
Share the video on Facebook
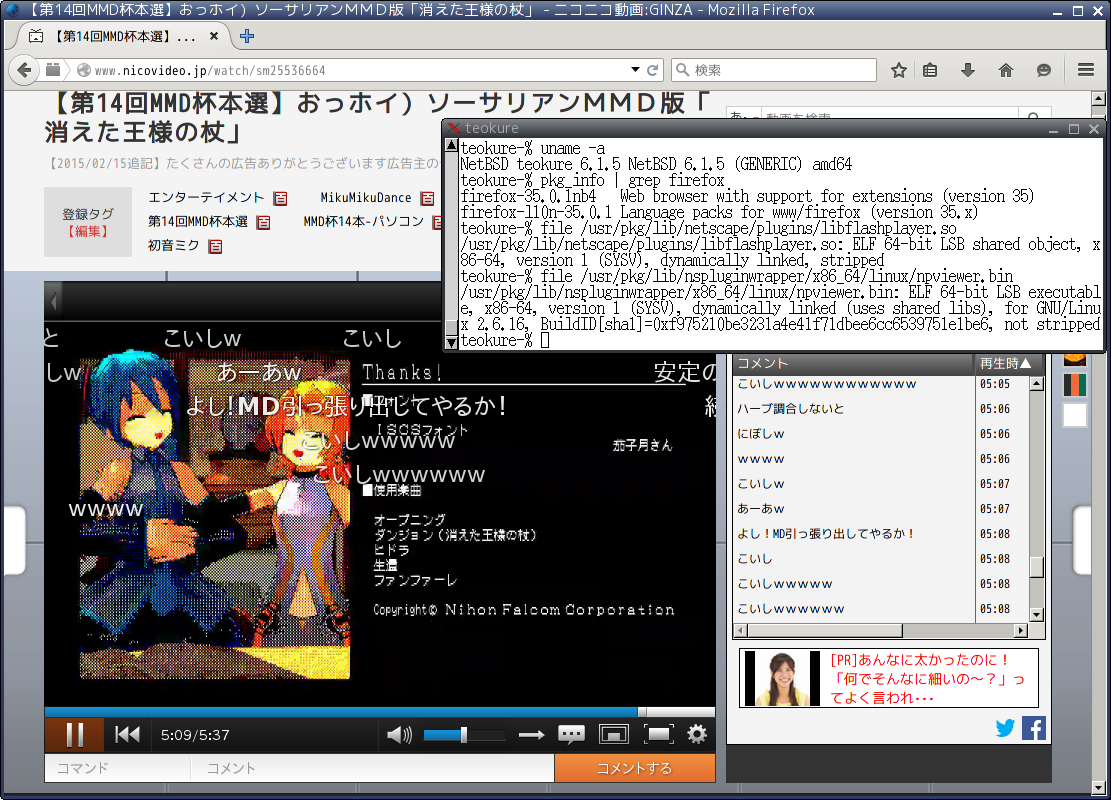tap(1034, 728)
